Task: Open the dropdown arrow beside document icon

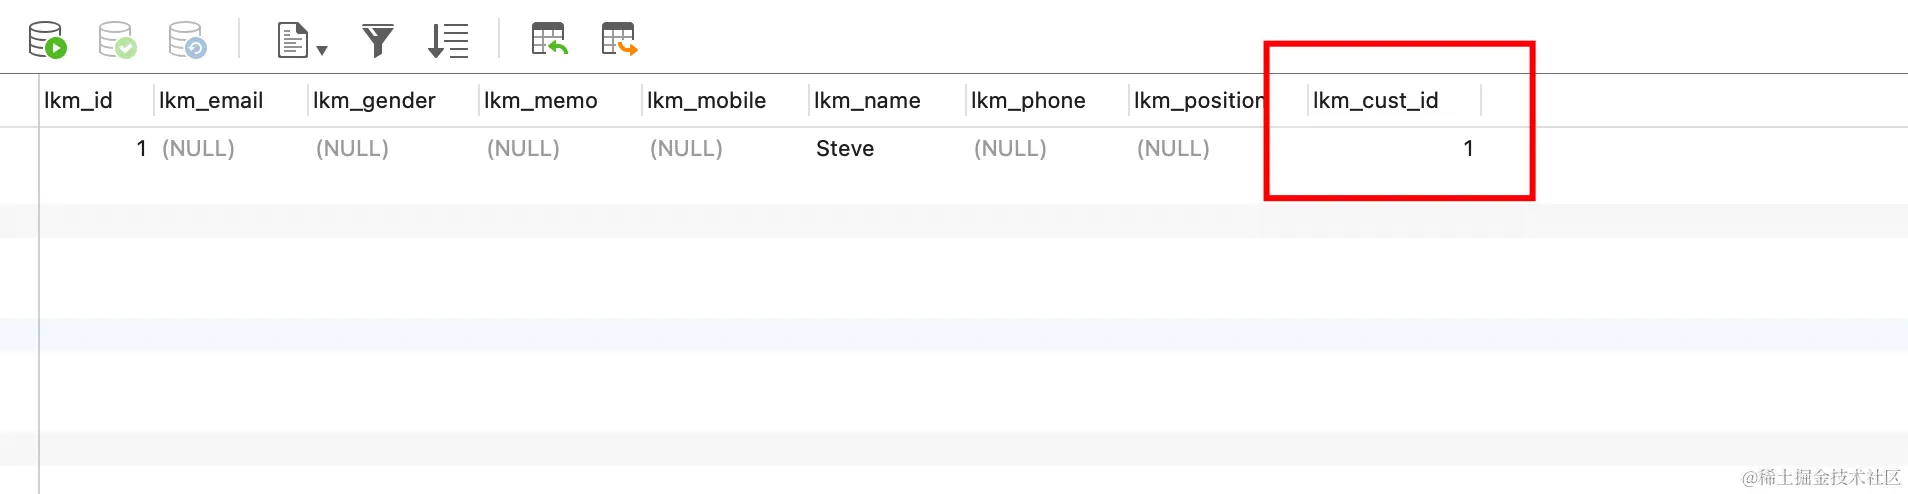Action: click(322, 49)
